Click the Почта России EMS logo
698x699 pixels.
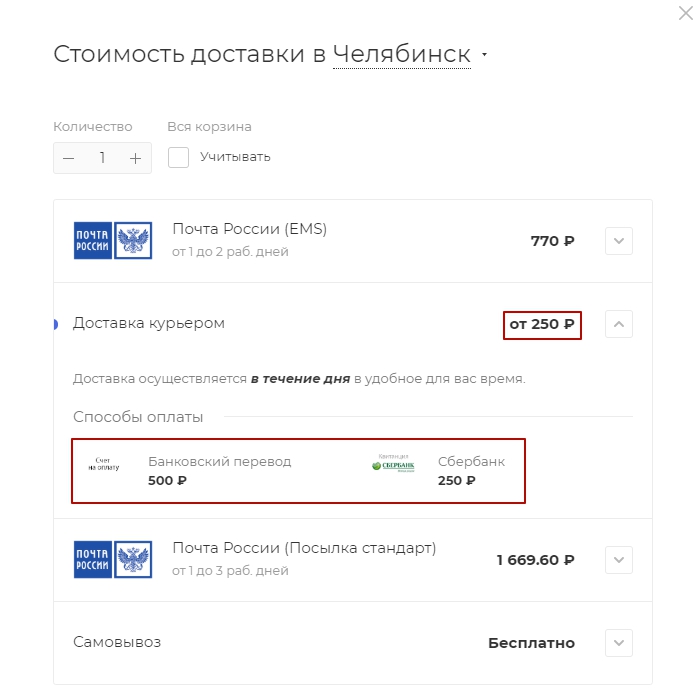pyautogui.click(x=113, y=240)
